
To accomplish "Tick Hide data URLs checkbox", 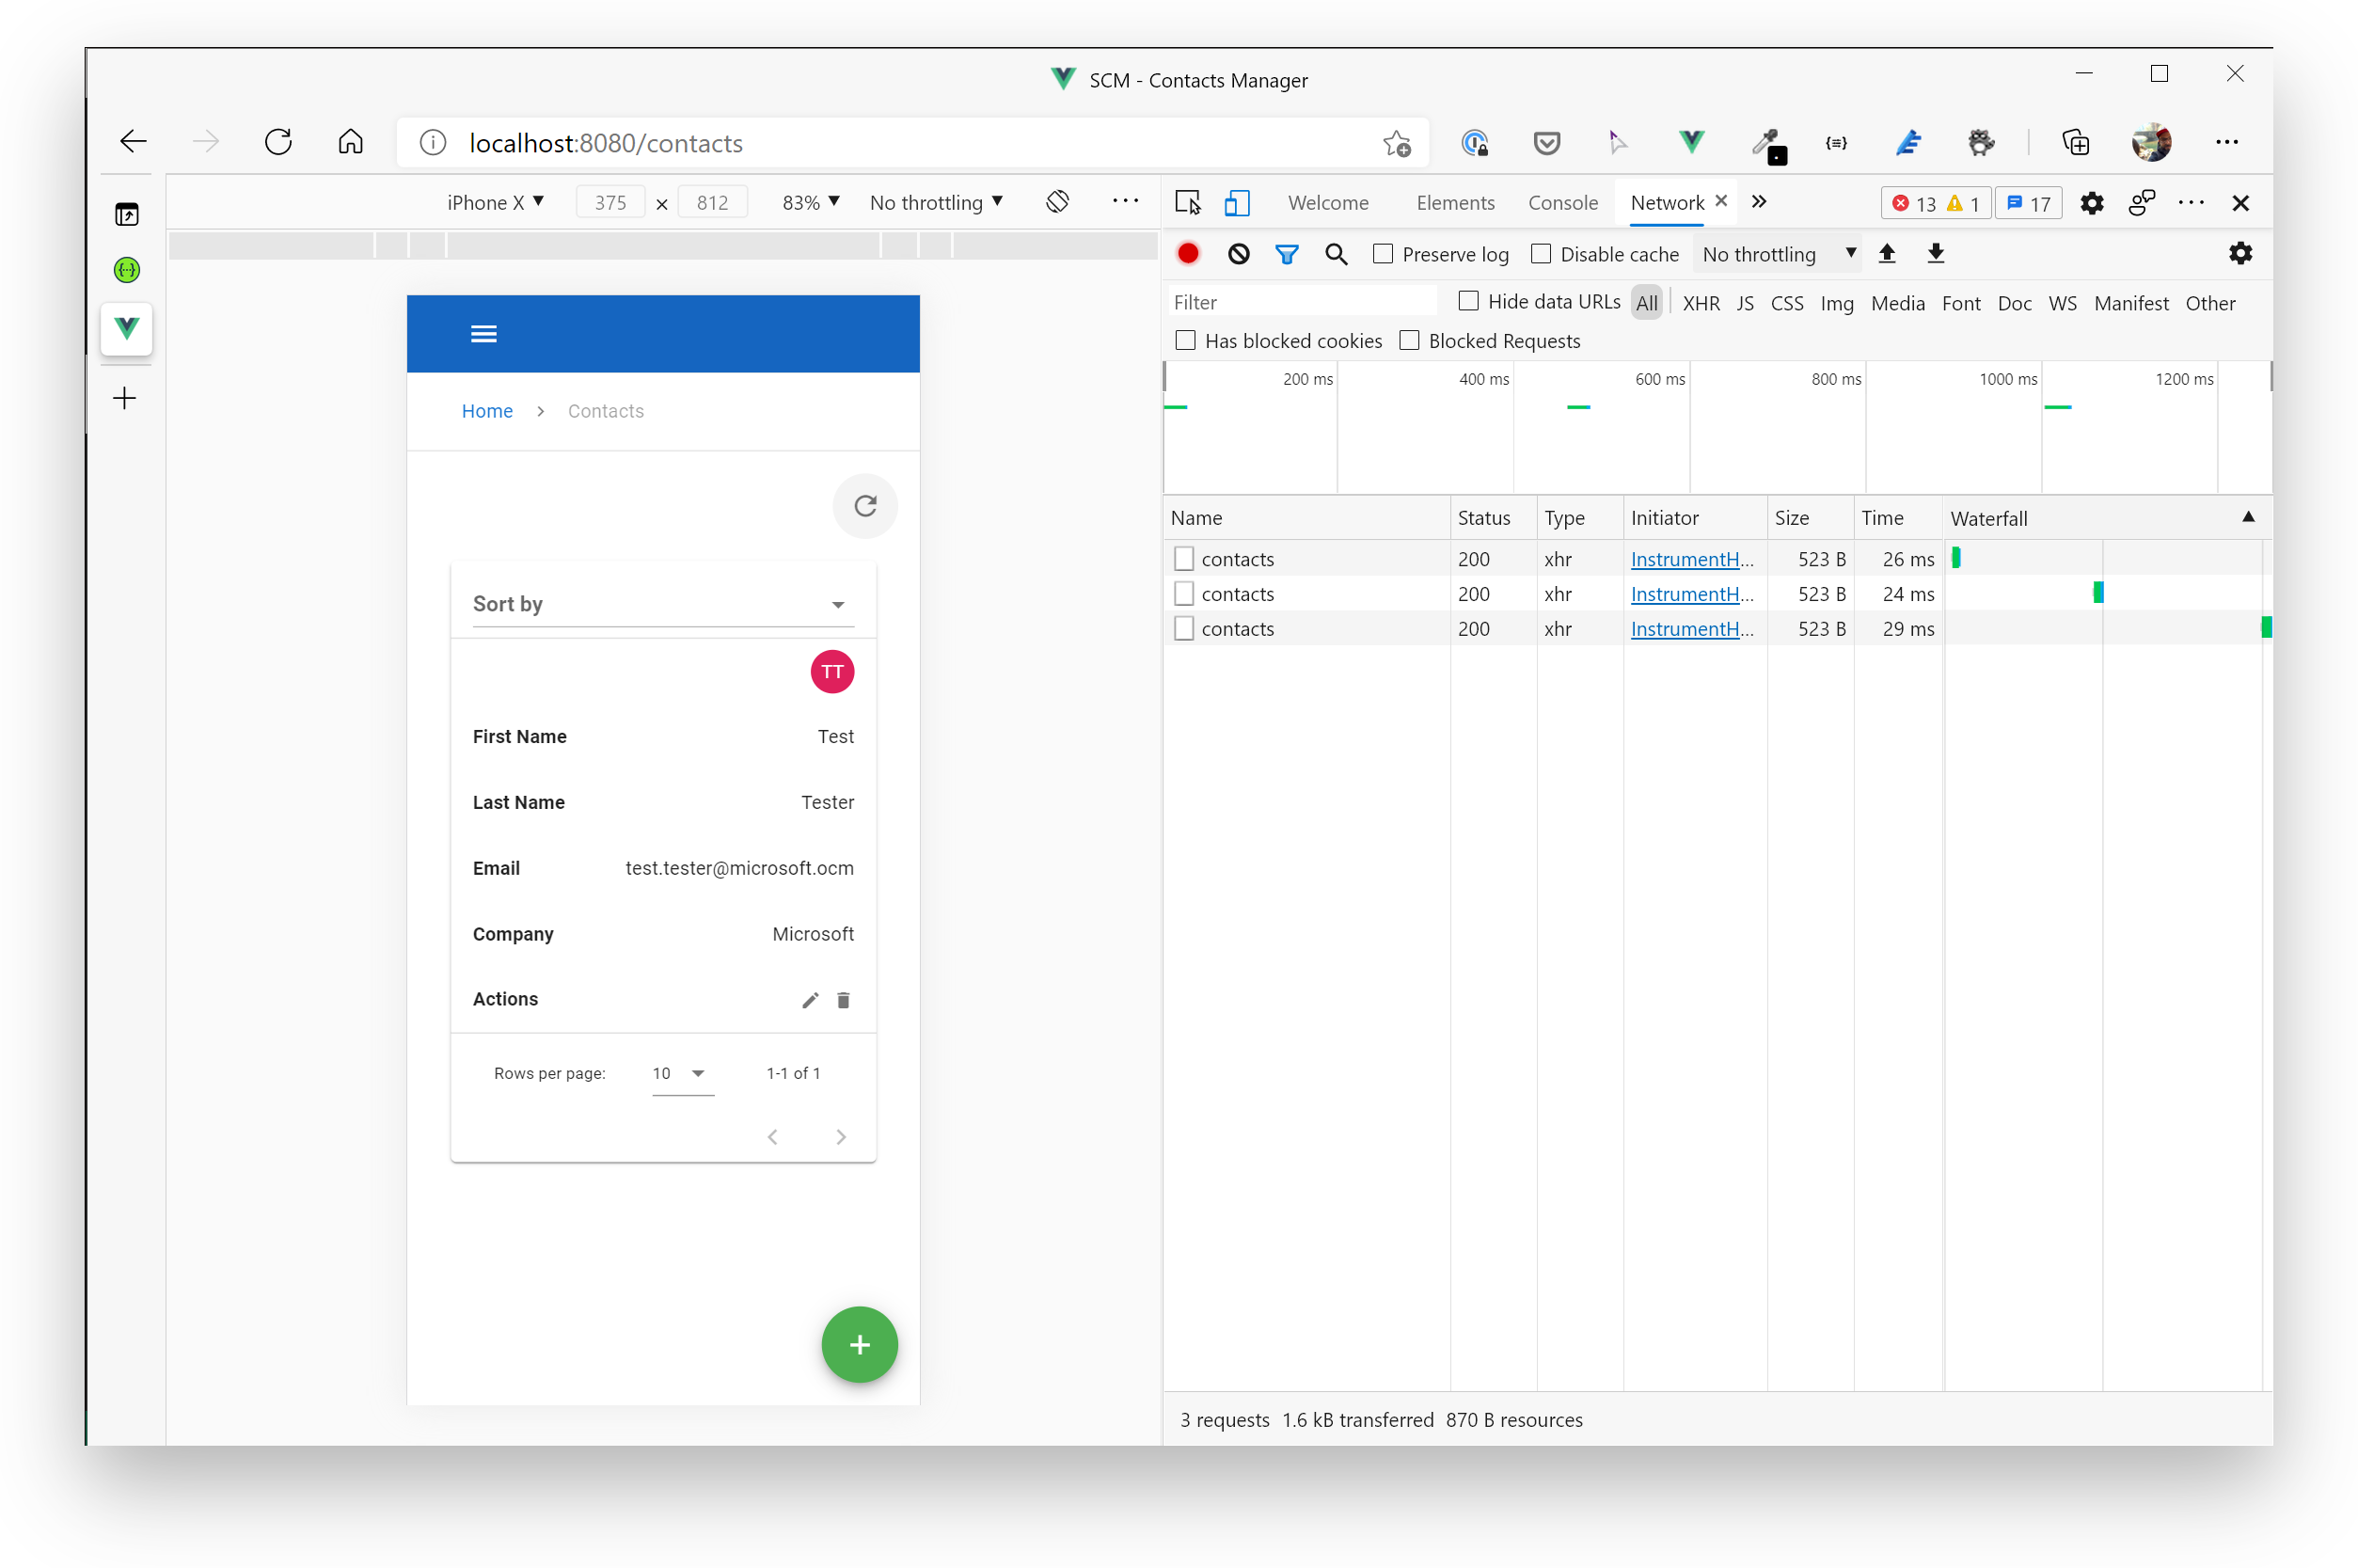I will (x=1468, y=301).
